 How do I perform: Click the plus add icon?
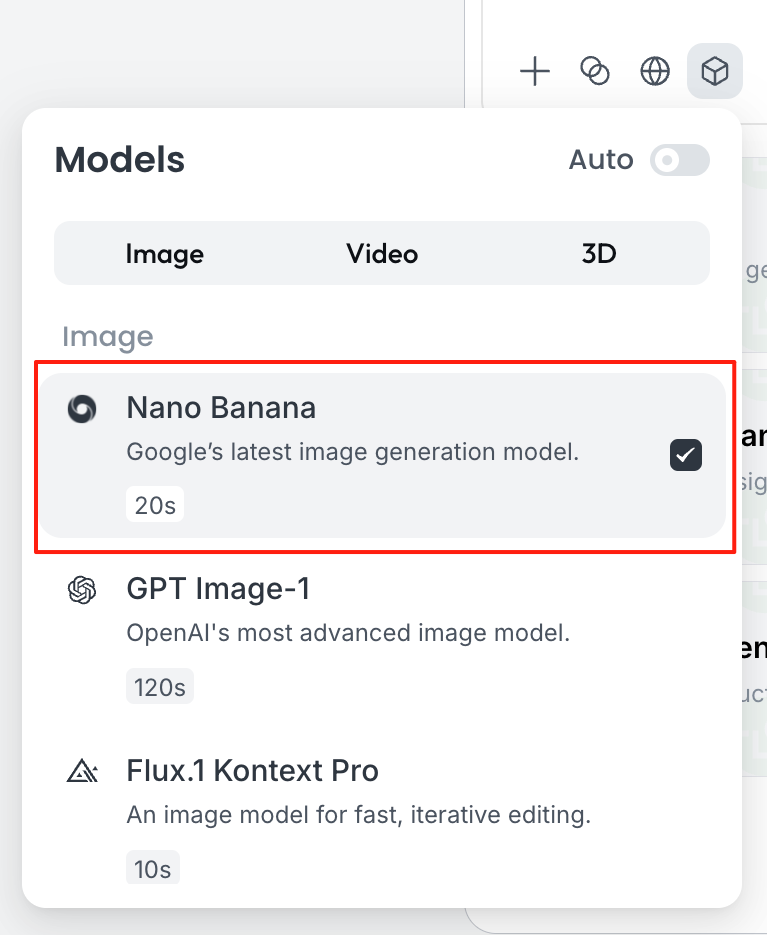(536, 71)
